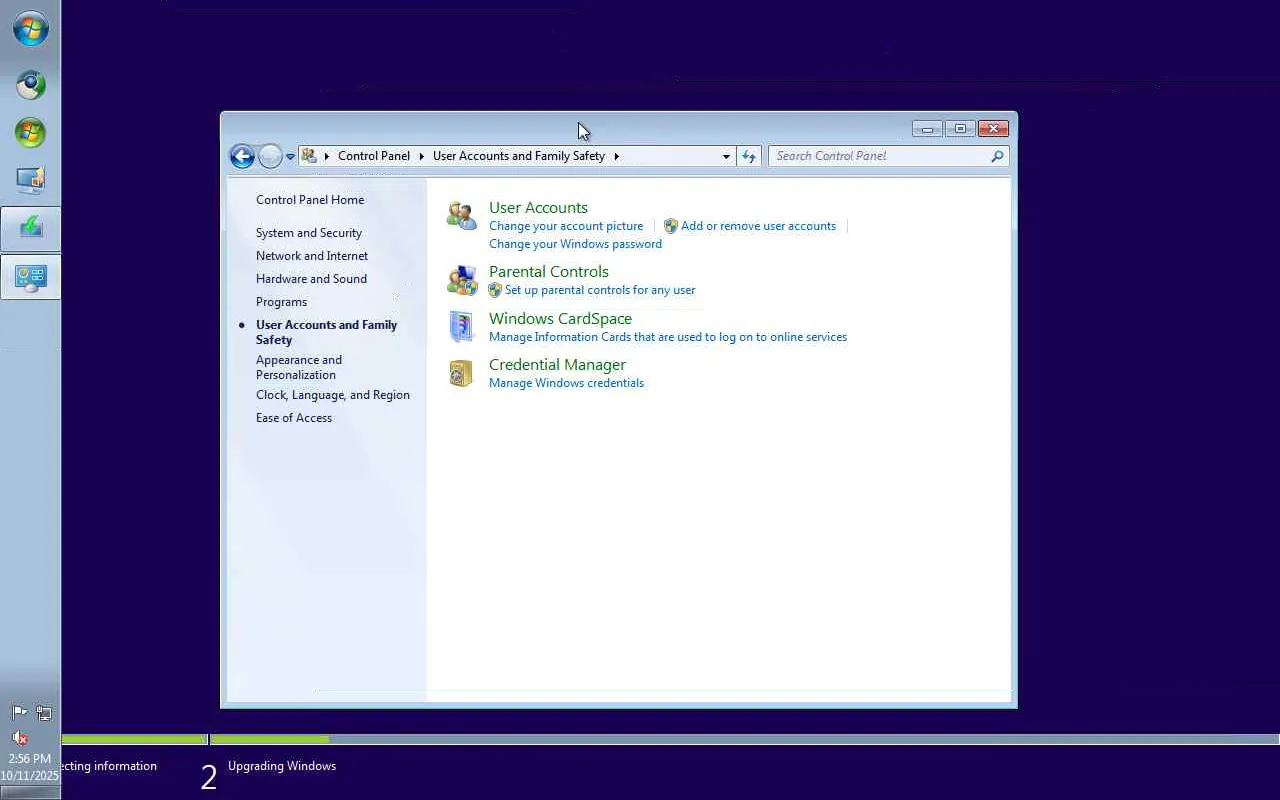Select User Accounts and Family Safety in sidebar
Screen dimensions: 1280x800
coord(326,332)
